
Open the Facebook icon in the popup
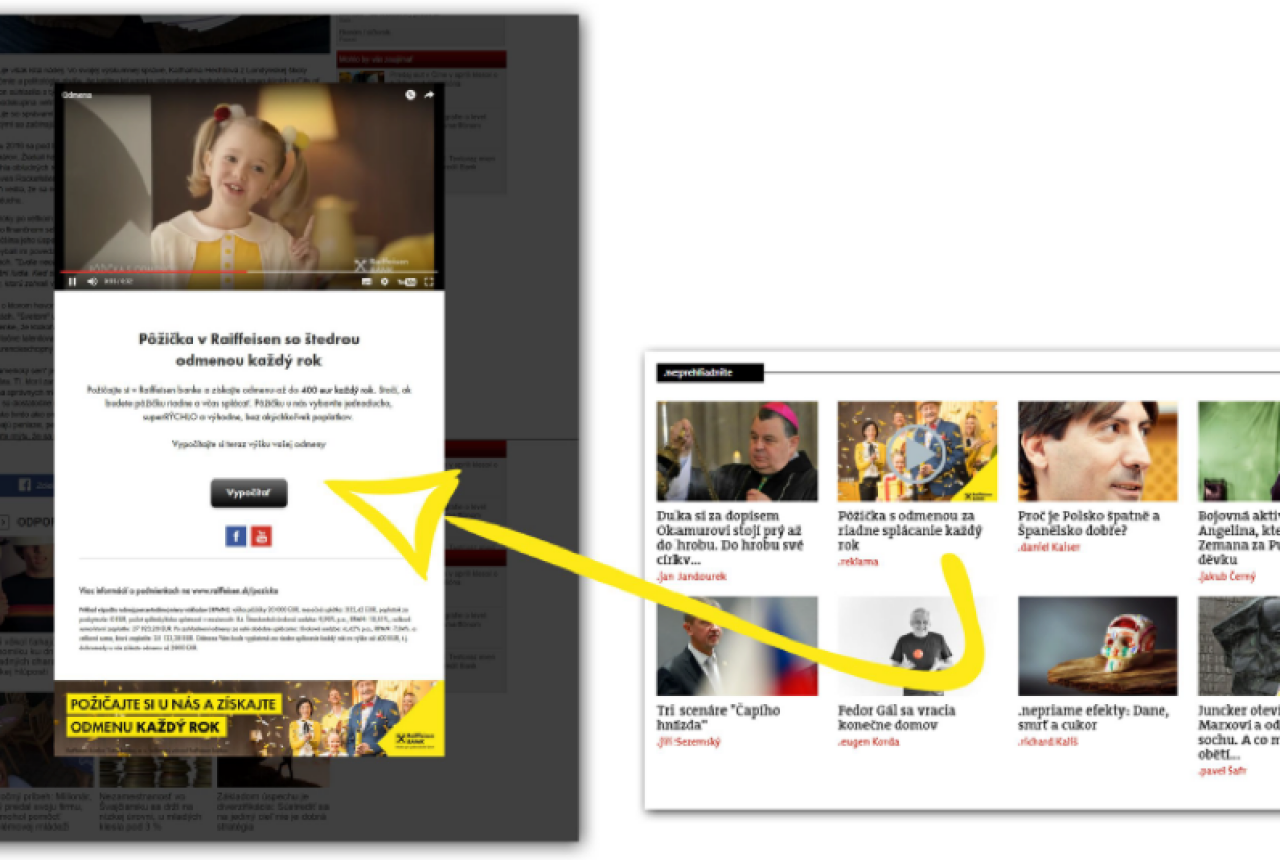click(236, 536)
